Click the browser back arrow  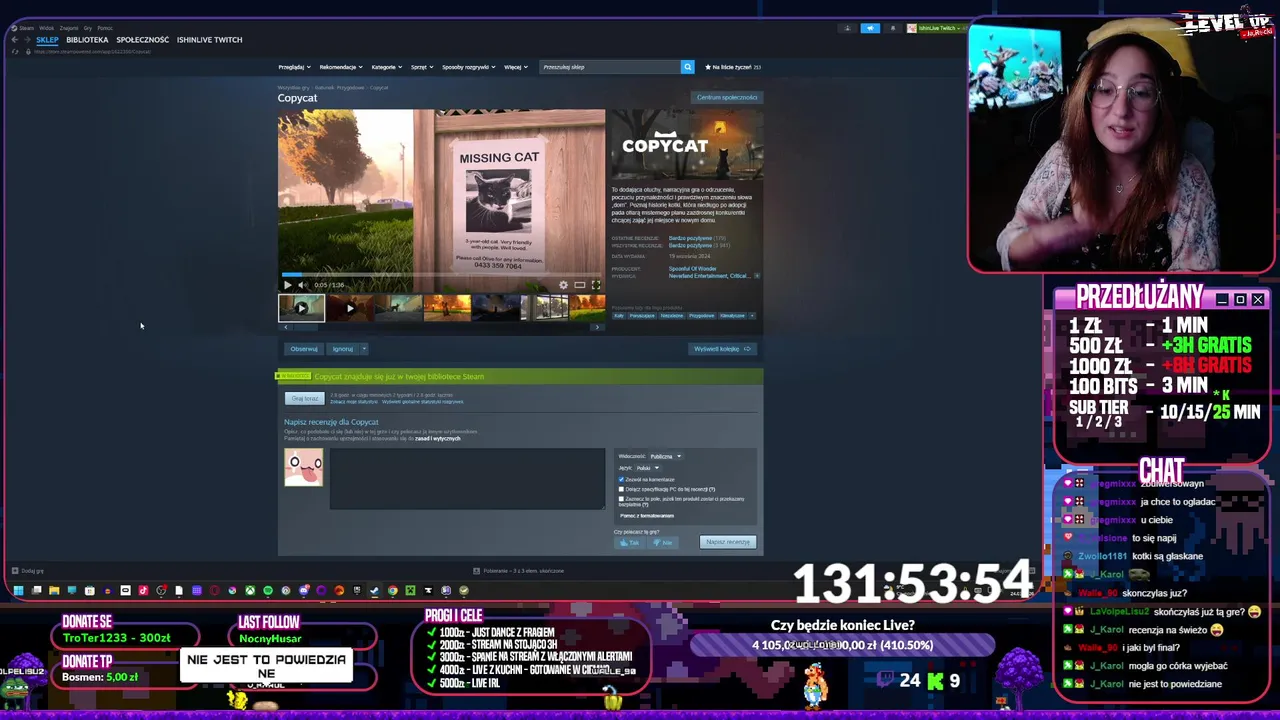(x=15, y=40)
